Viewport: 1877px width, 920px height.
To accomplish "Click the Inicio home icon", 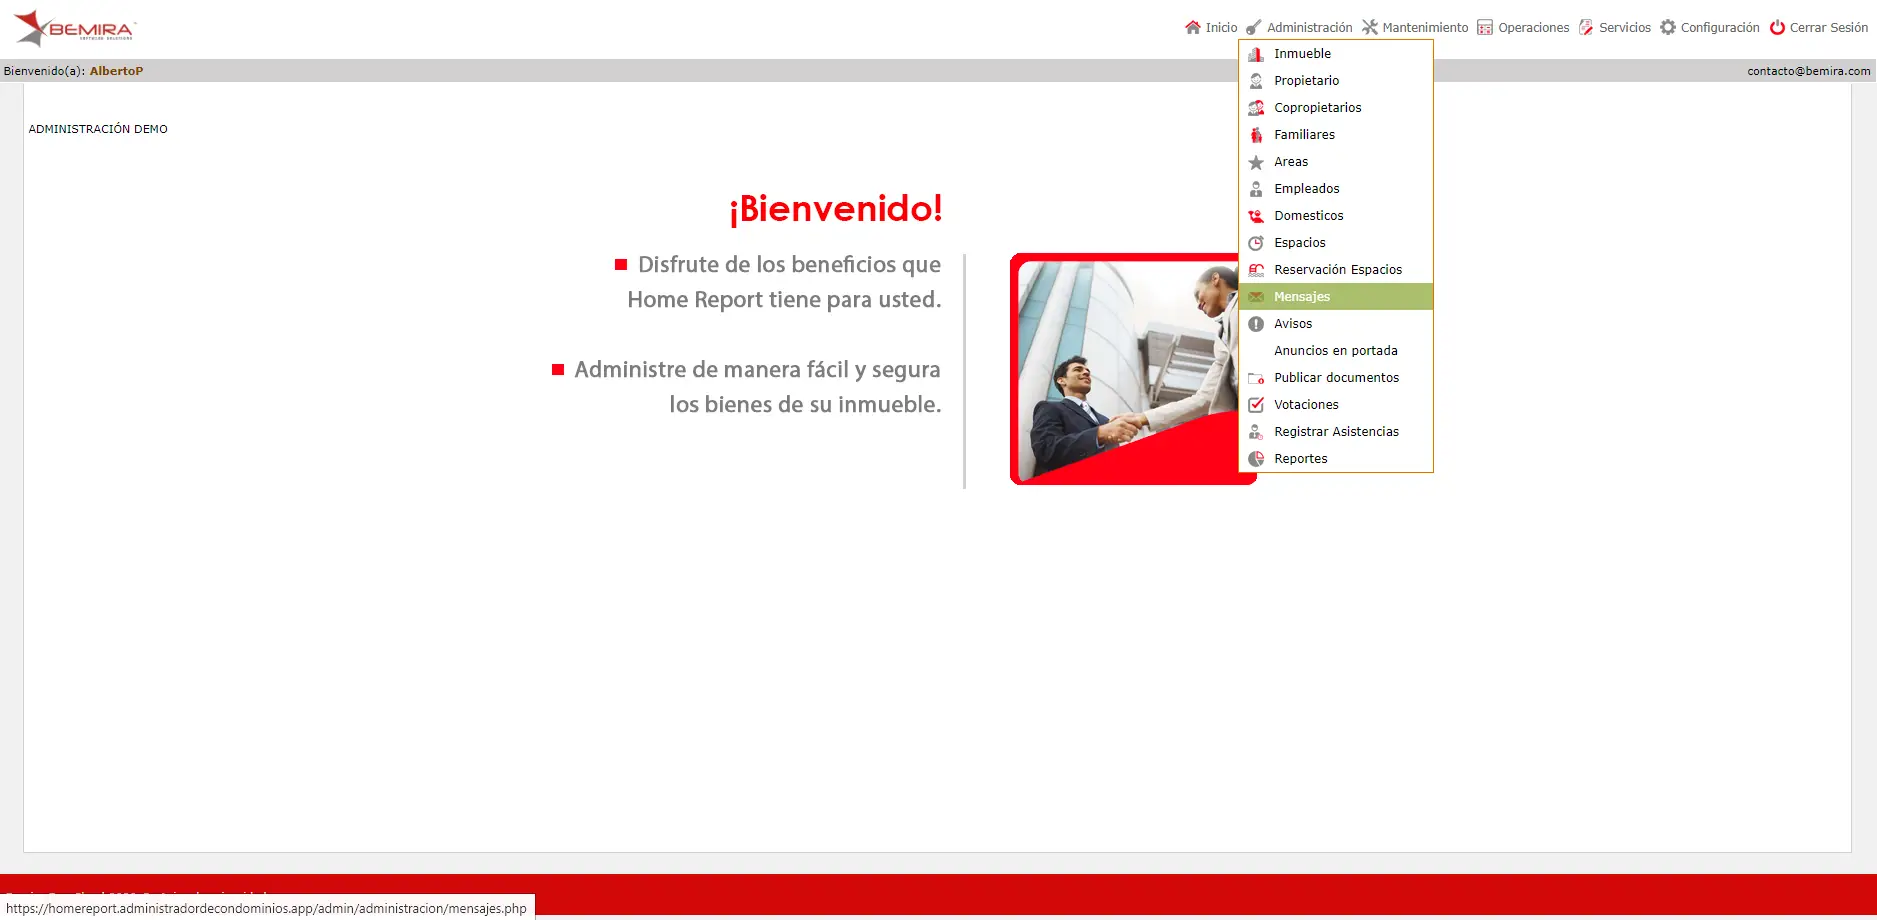I will [x=1193, y=27].
